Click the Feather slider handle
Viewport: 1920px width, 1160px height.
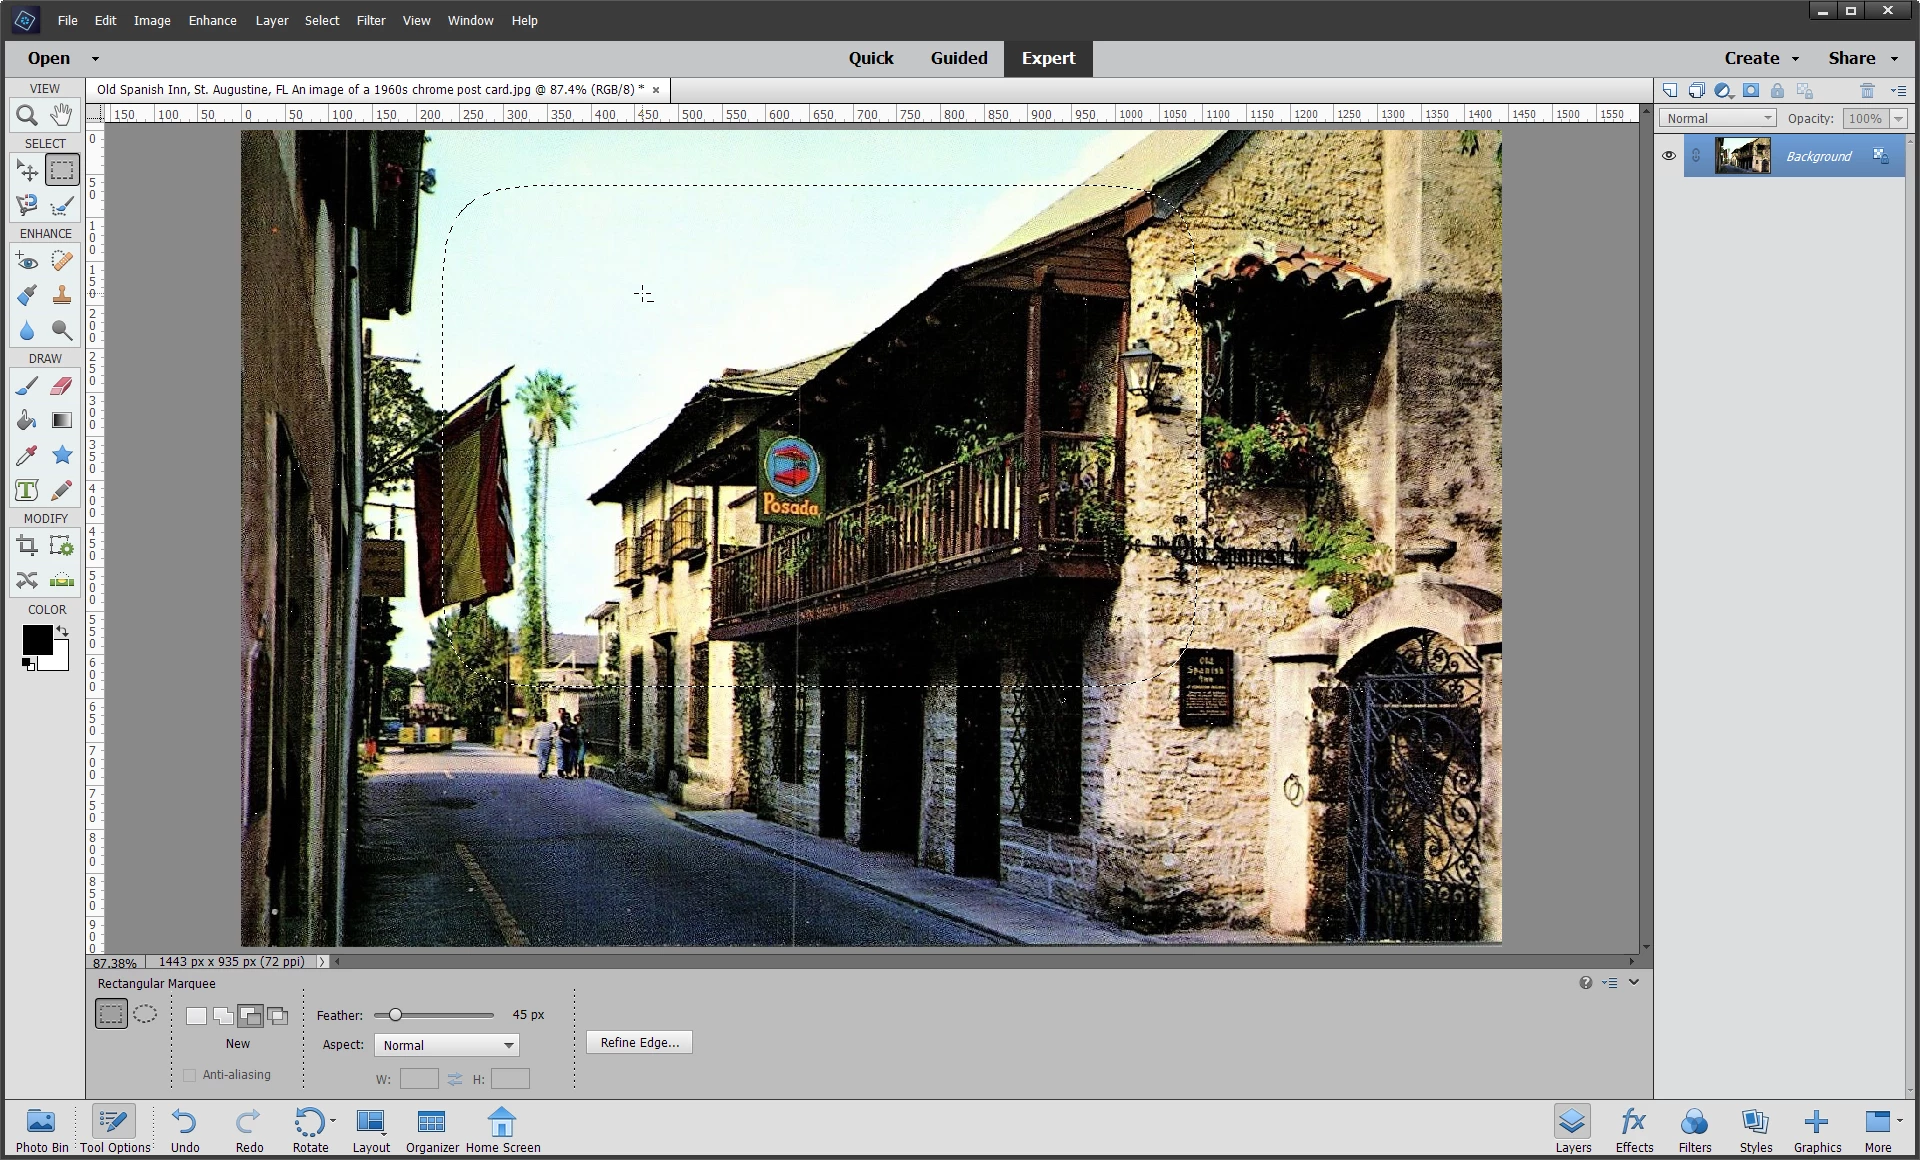(395, 1015)
